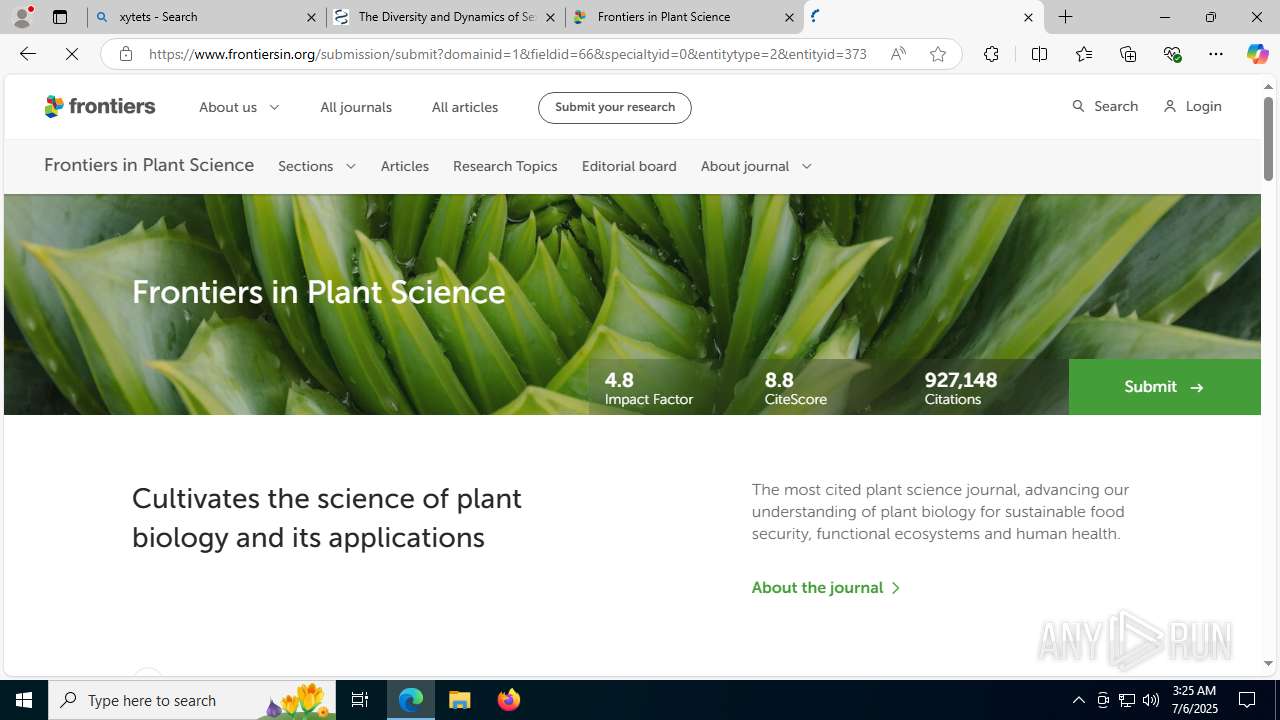Click the Frontiers logo
This screenshot has height=720, width=1280.
click(x=100, y=106)
